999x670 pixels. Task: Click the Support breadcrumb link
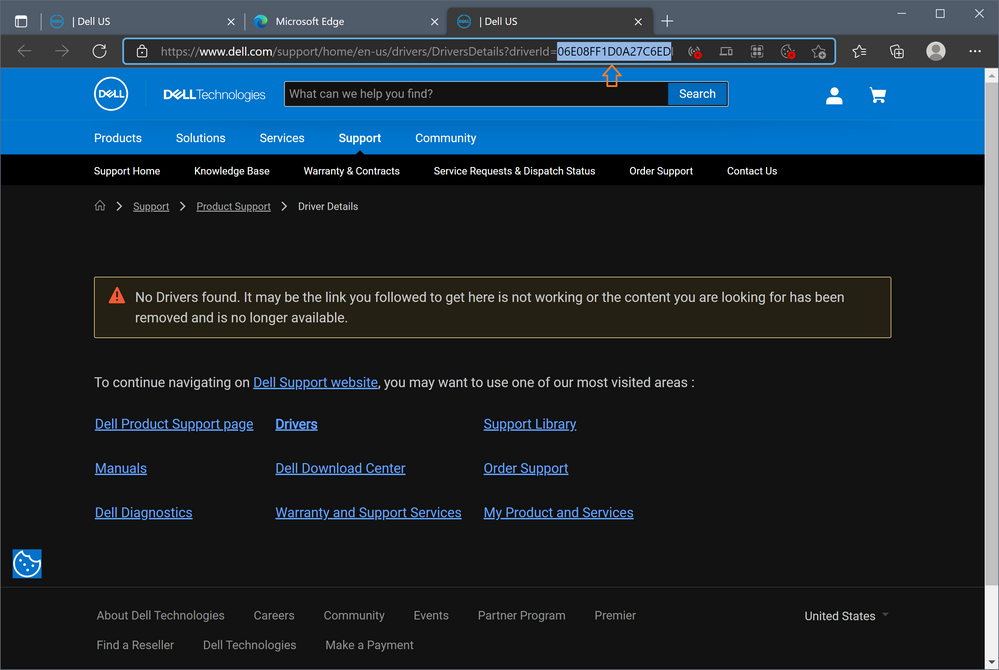151,206
